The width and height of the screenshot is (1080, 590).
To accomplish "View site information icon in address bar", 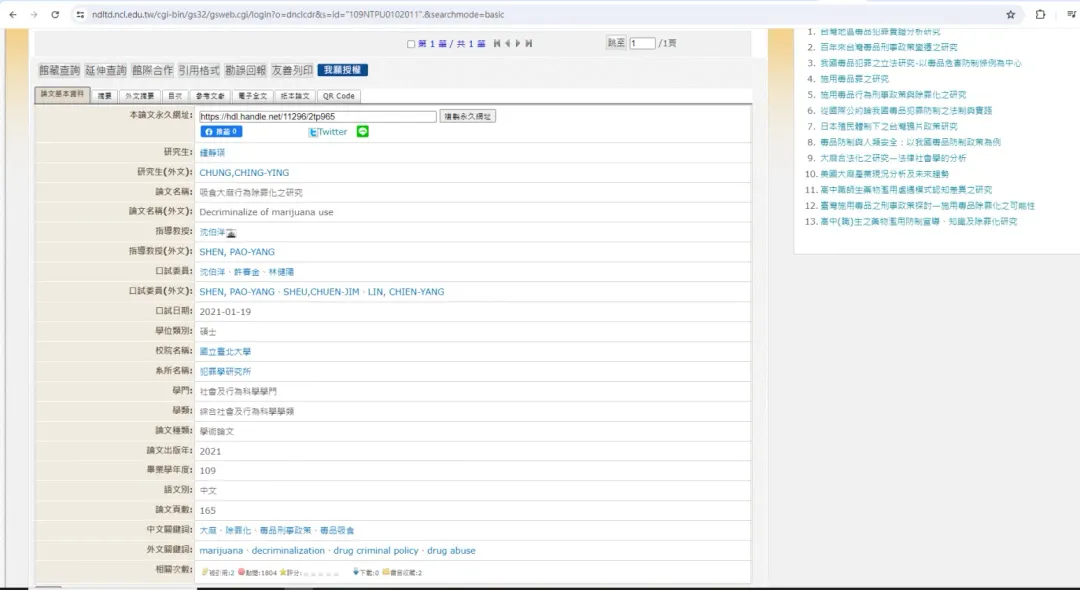I will click(x=80, y=14).
